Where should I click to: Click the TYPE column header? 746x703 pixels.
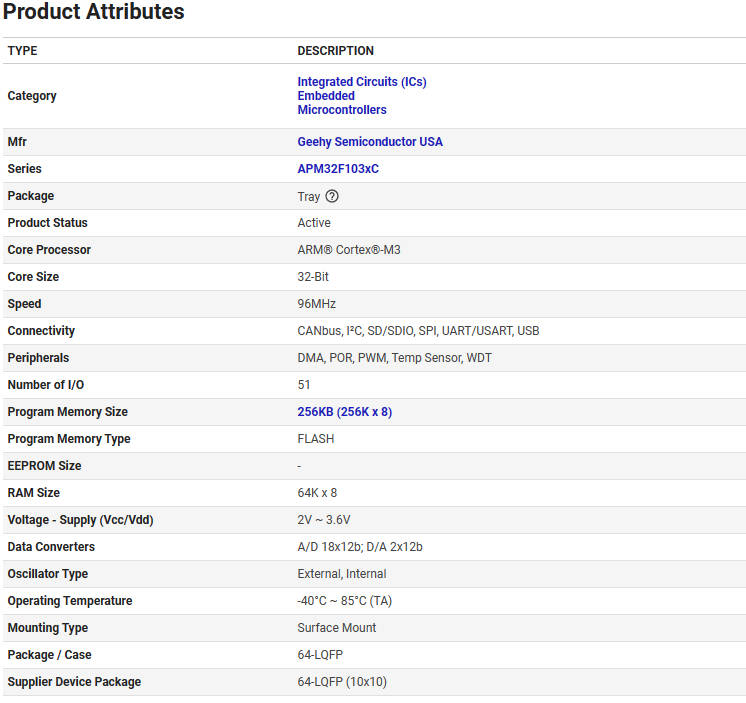[22, 51]
